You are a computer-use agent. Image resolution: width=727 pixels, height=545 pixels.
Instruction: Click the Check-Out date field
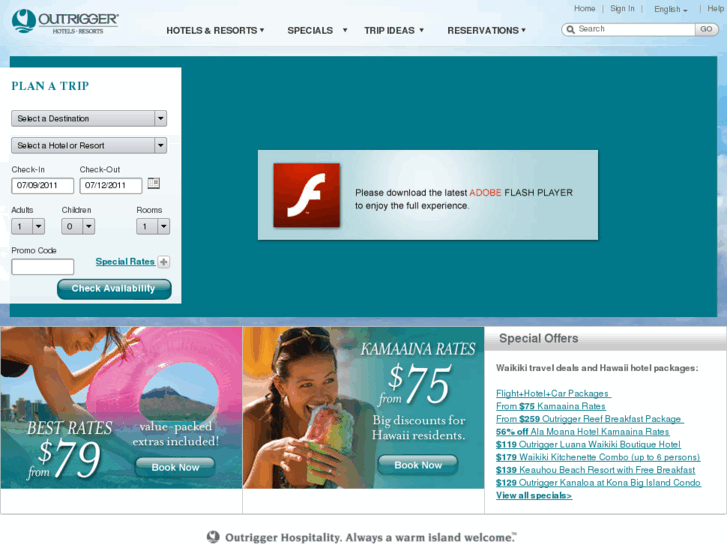[111, 186]
